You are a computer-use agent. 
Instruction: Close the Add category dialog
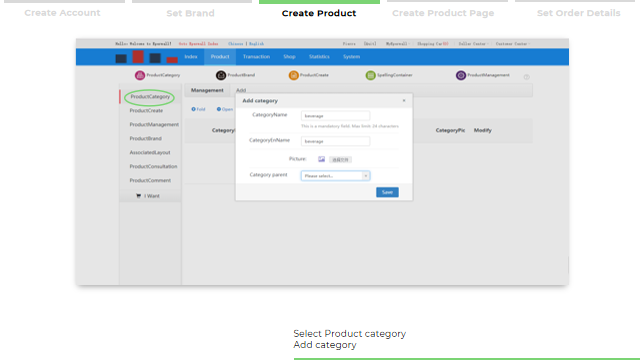(404, 100)
